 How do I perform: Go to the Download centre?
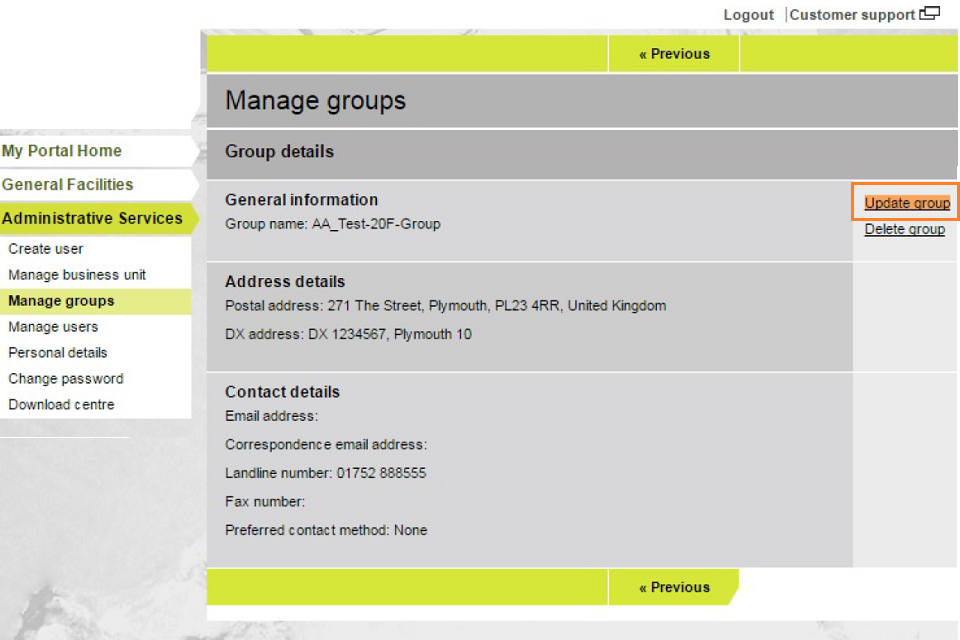point(61,405)
